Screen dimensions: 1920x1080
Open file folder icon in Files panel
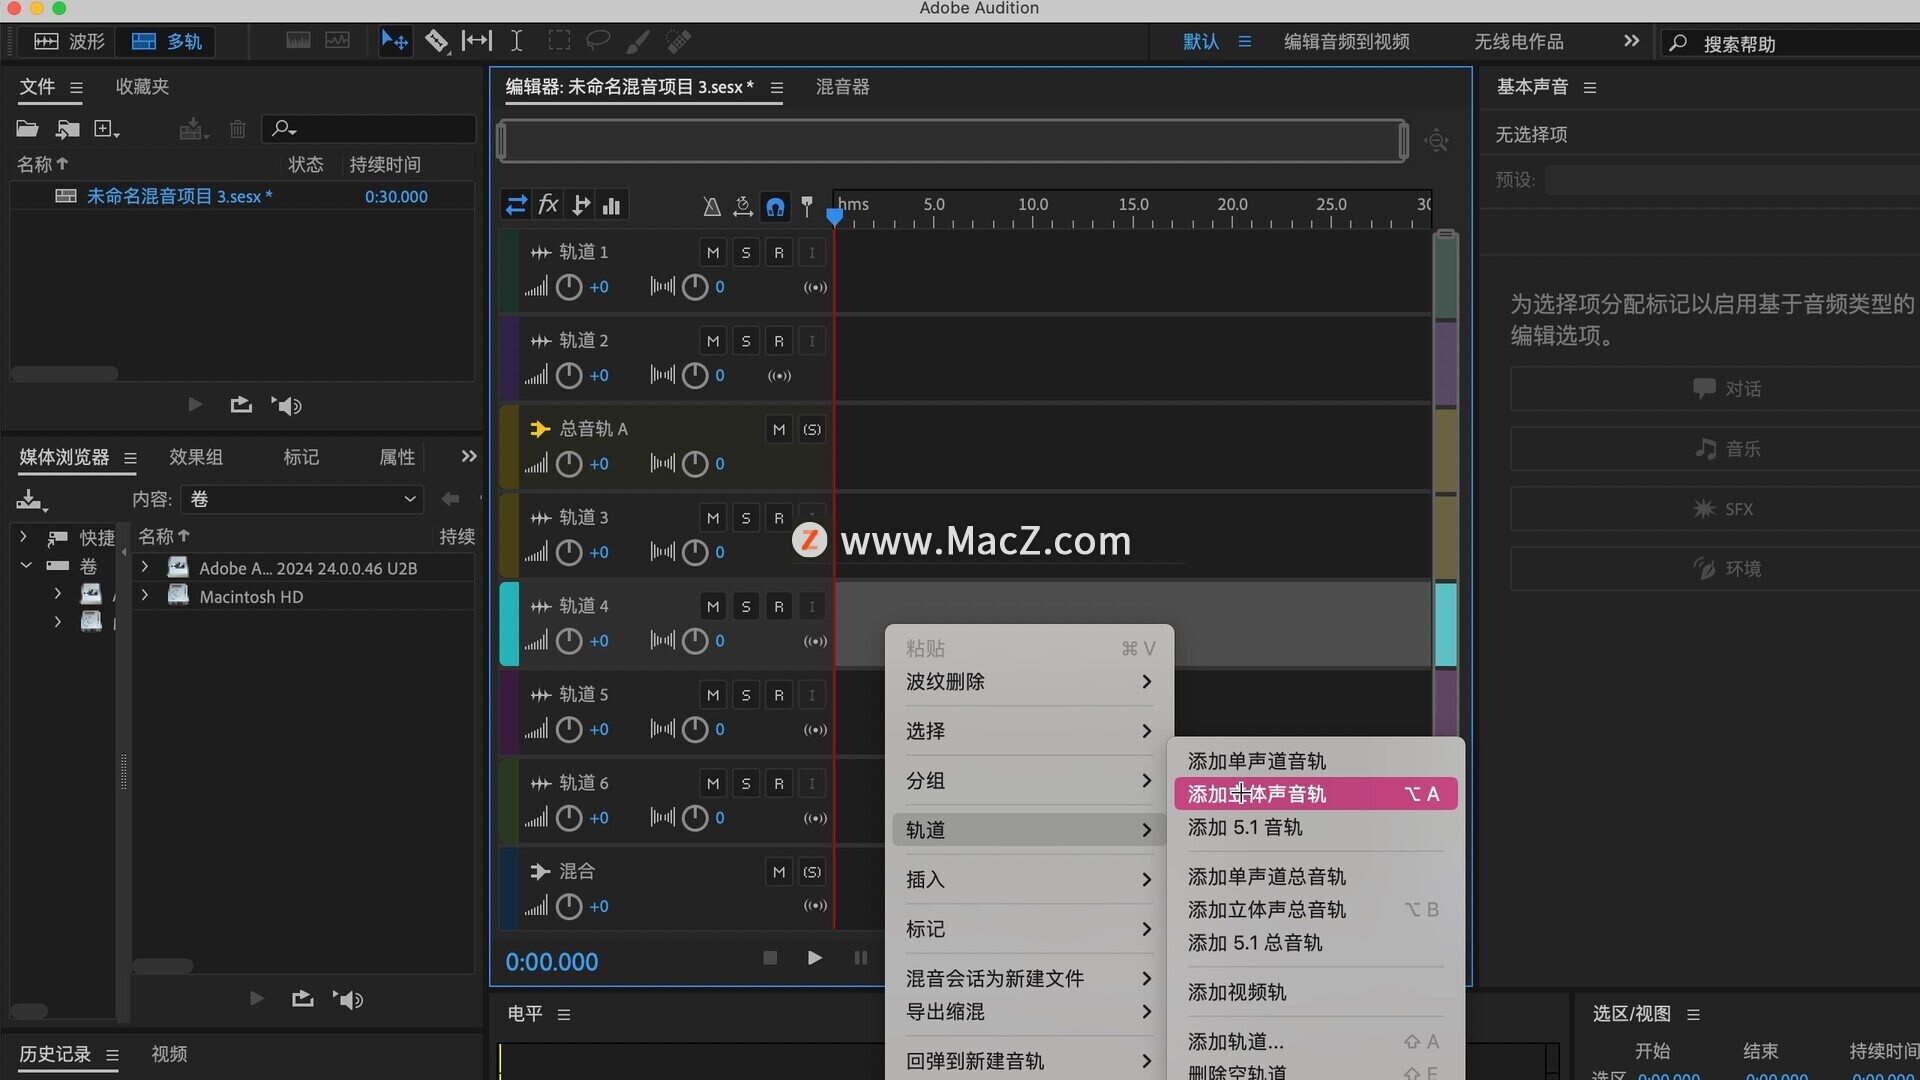point(27,128)
